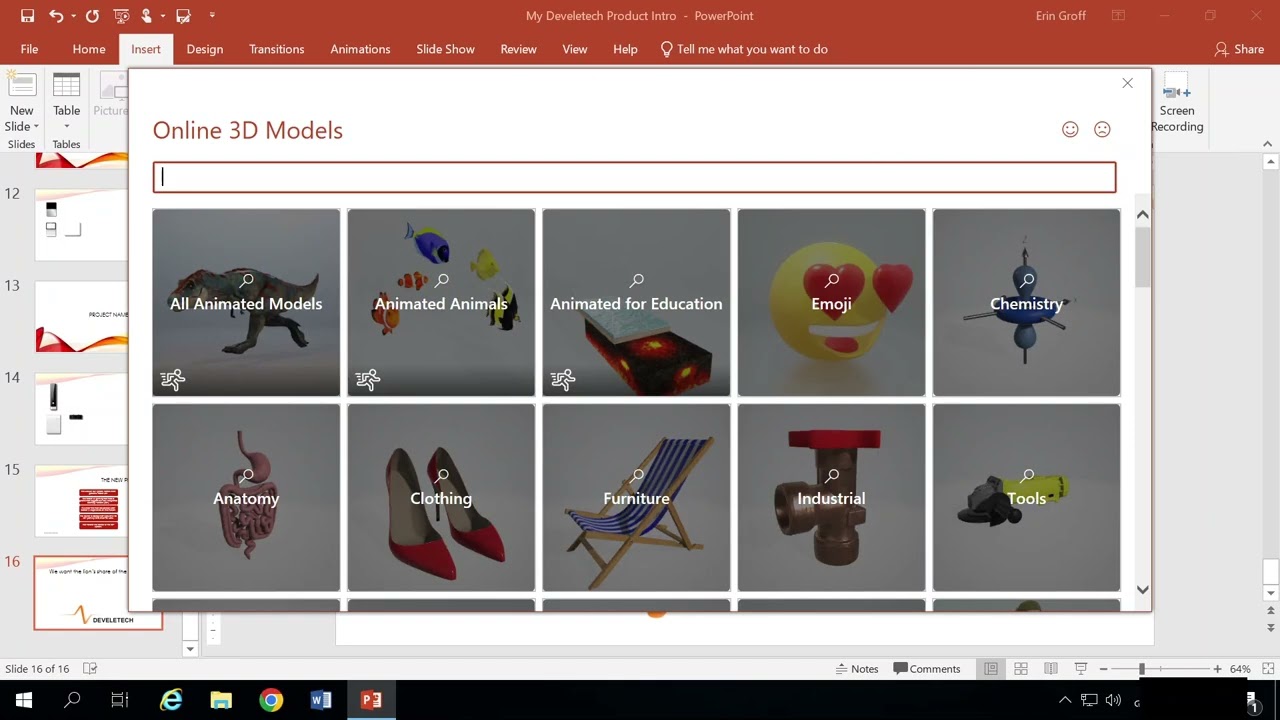Choose the Animated for Education category
Image resolution: width=1280 pixels, height=720 pixels.
point(636,302)
